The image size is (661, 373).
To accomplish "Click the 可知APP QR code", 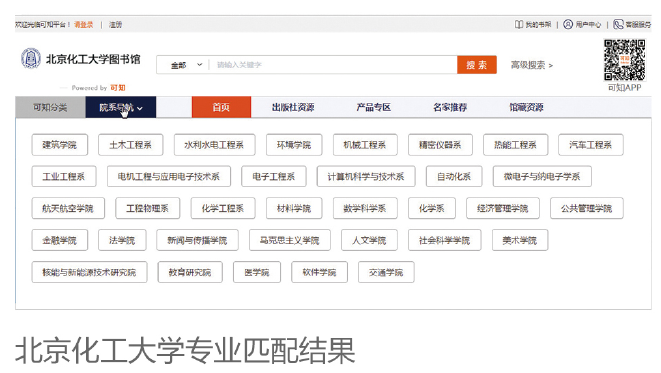I will pos(624,60).
